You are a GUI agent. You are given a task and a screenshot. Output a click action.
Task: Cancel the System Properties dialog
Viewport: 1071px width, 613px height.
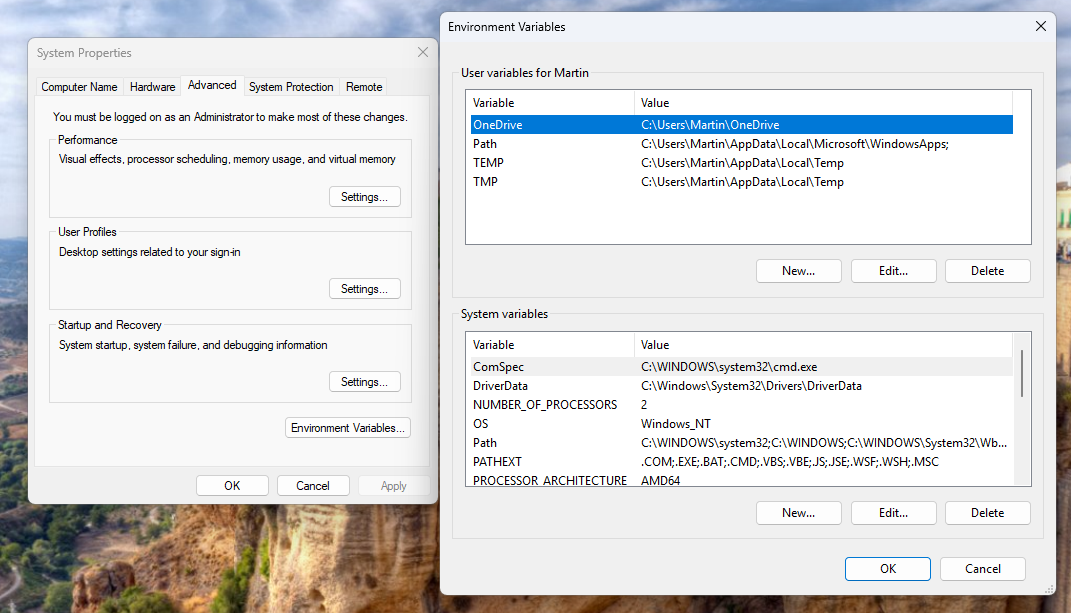[313, 486]
